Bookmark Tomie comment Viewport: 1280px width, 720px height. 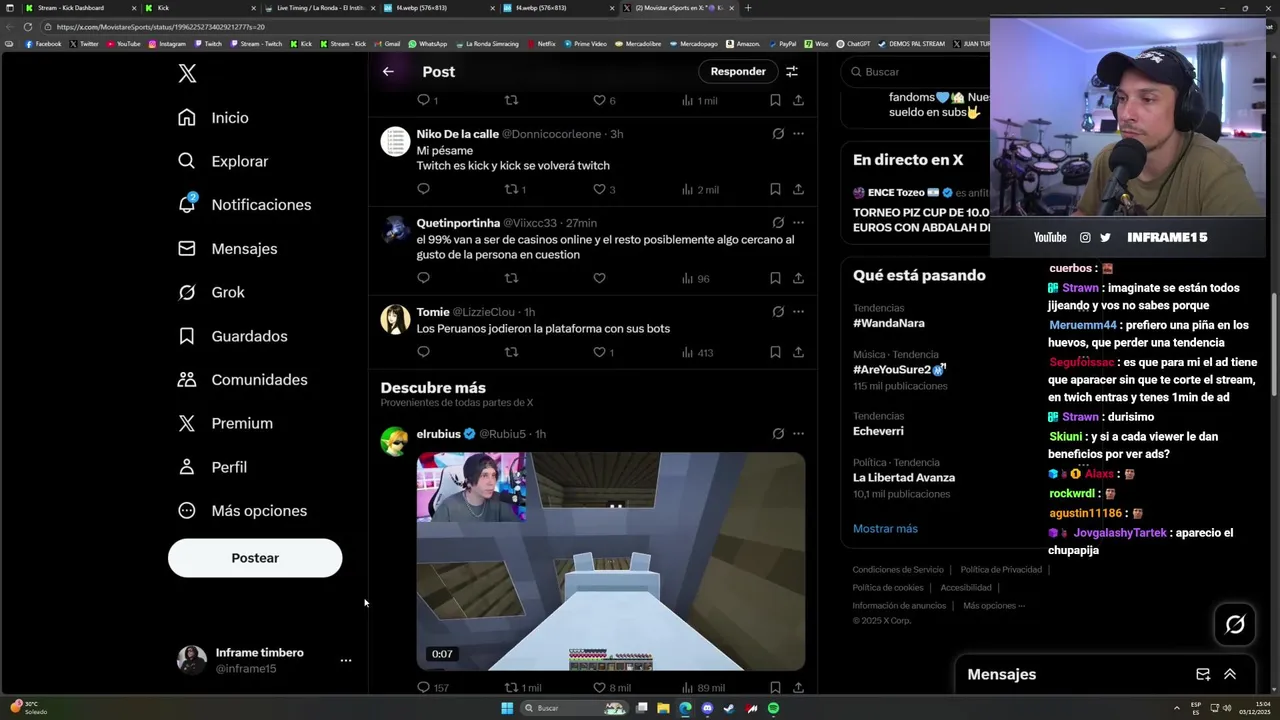[x=775, y=352]
